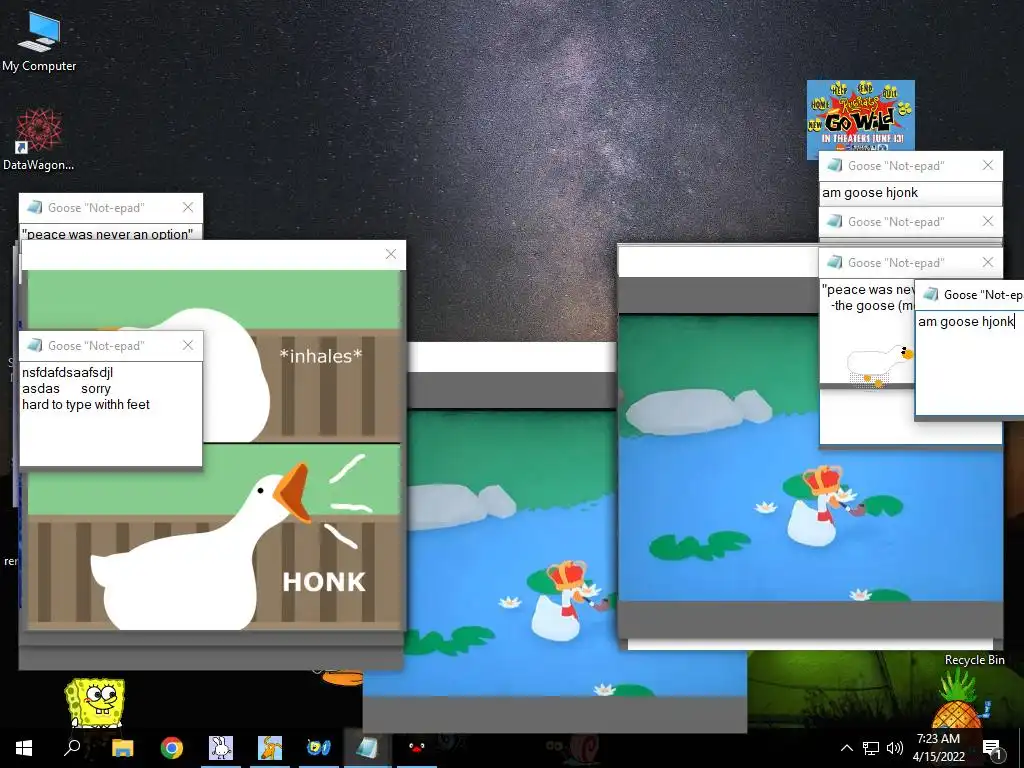Close the '-the goose' Not-epad window

click(988, 263)
